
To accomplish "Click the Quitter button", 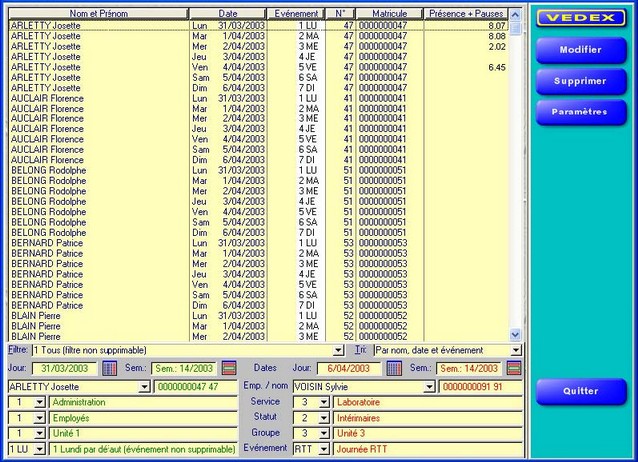I will [581, 391].
